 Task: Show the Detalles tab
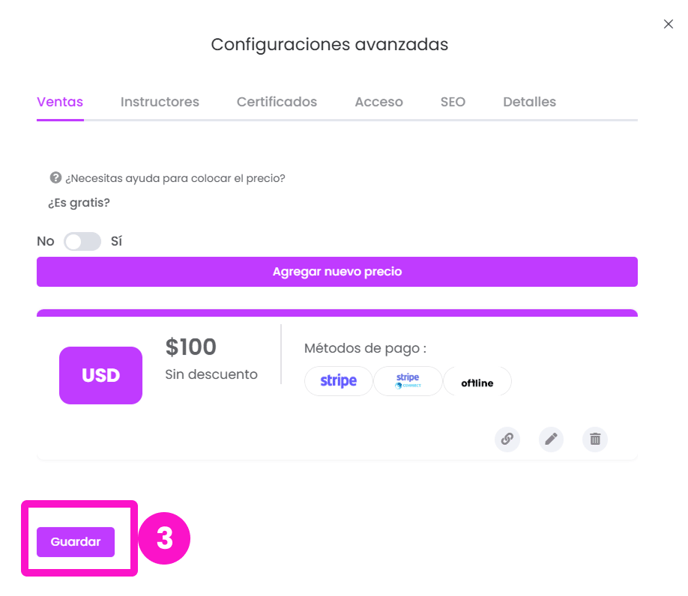[529, 102]
